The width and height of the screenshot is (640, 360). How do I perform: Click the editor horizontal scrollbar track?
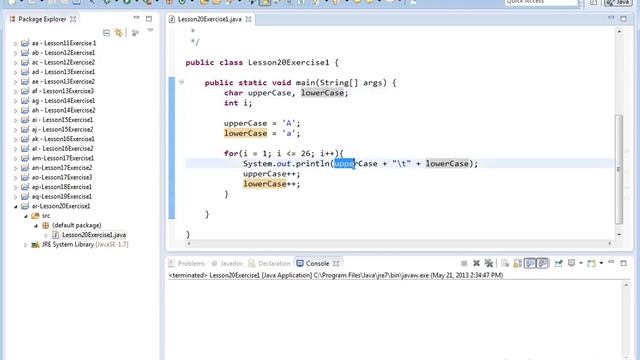pyautogui.click(x=399, y=244)
